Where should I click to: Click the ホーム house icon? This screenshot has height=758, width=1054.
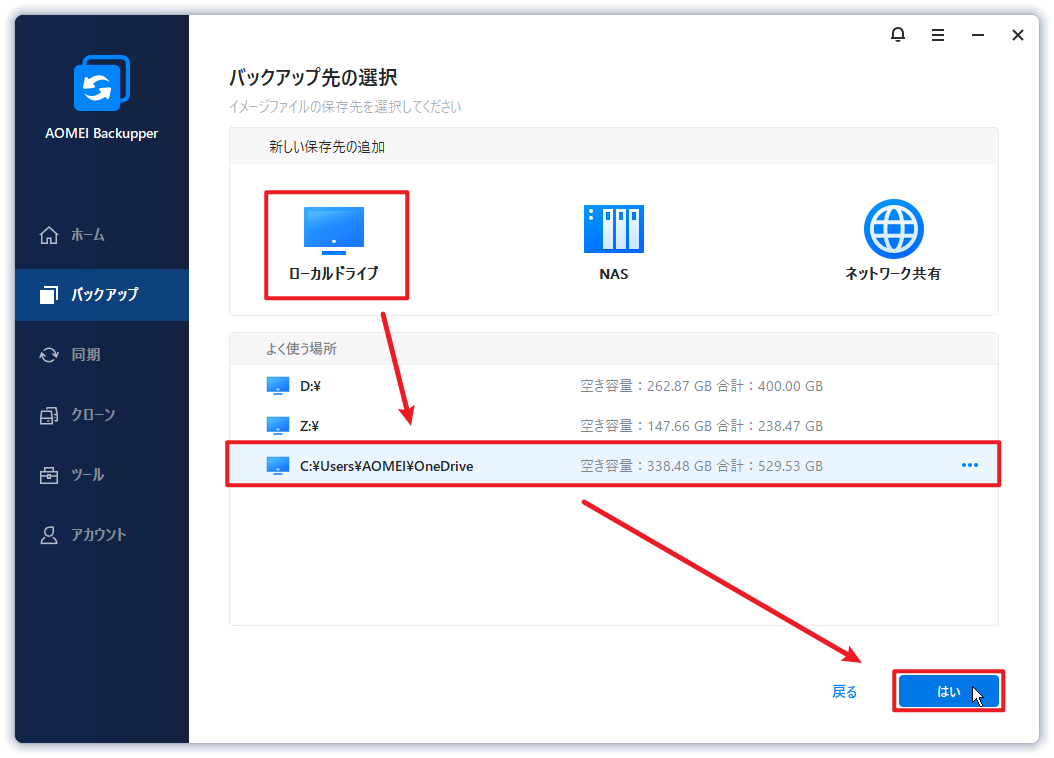(x=49, y=235)
